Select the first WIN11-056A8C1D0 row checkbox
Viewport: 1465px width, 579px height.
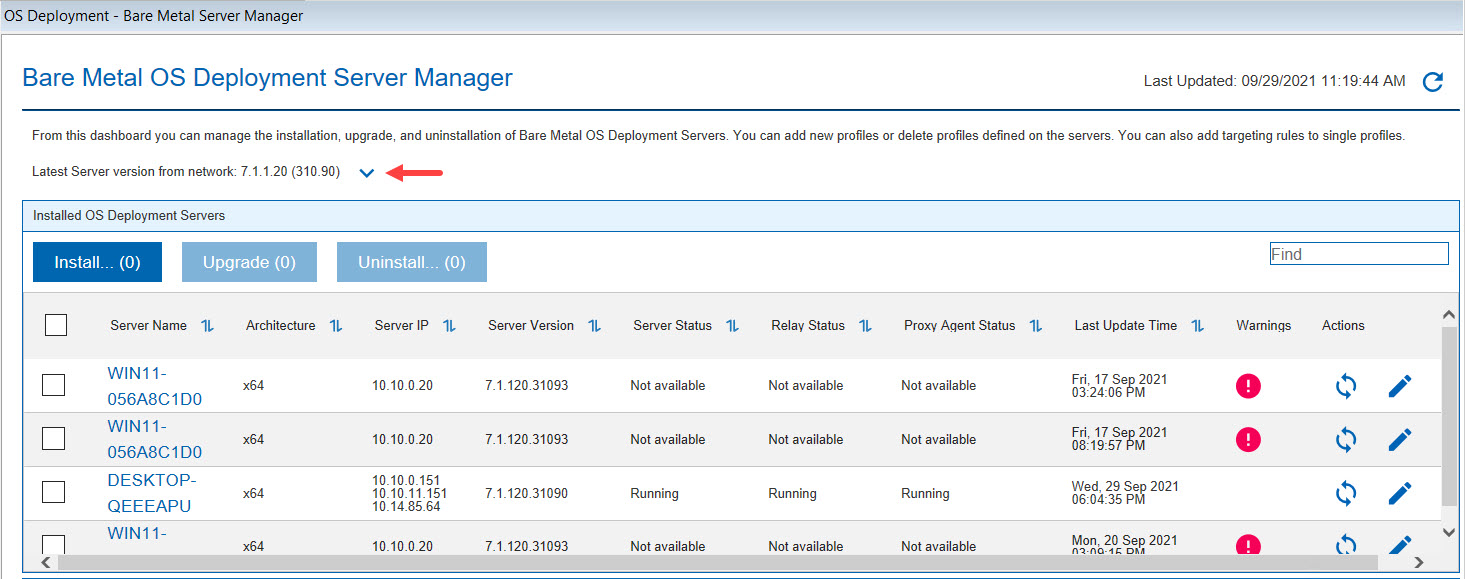54,385
